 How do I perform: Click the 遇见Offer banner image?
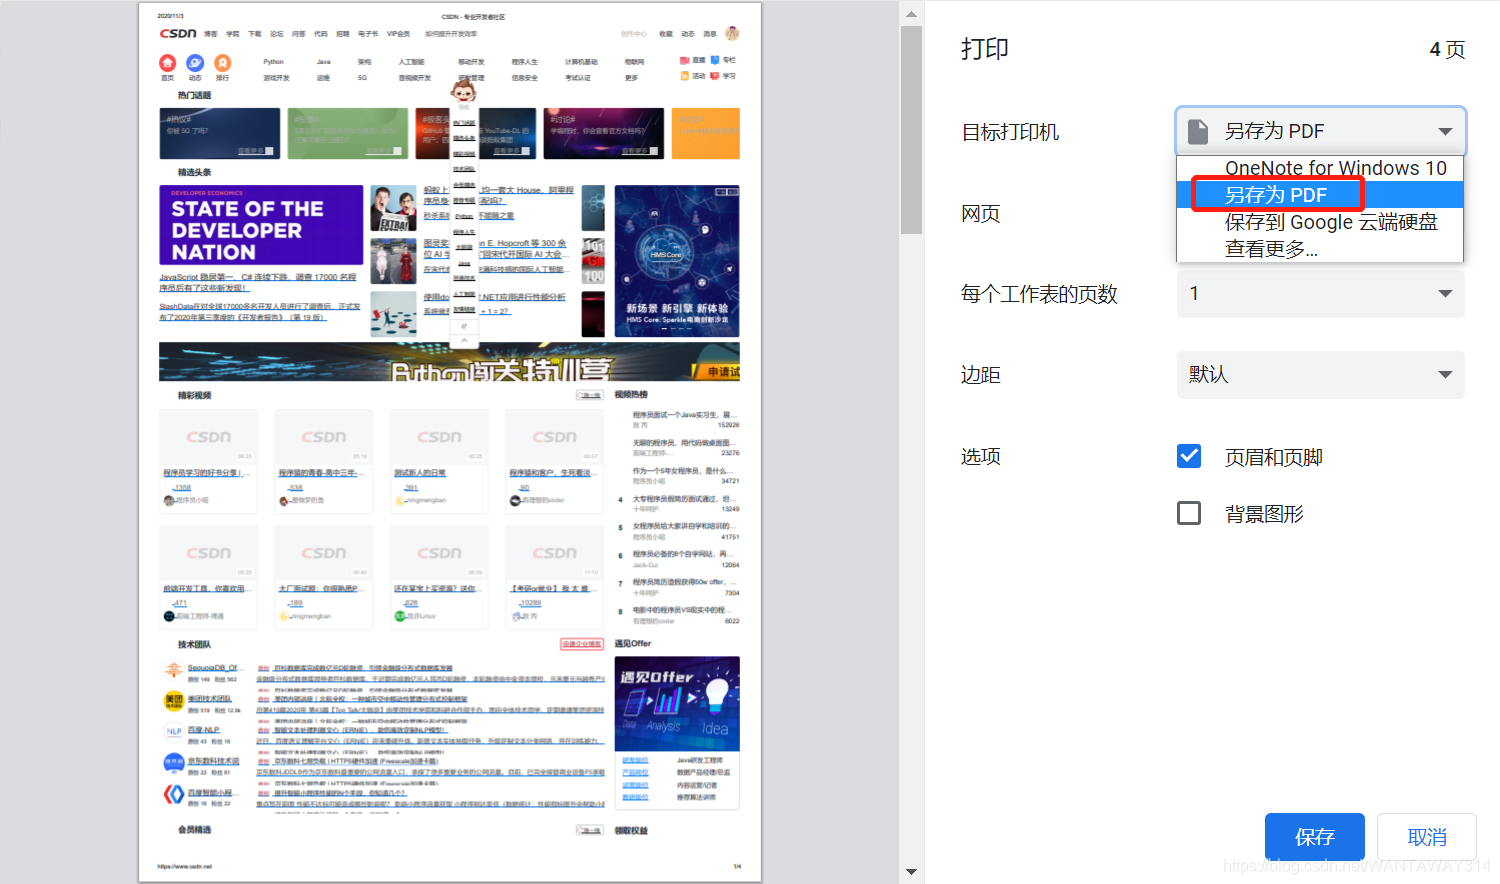pos(677,703)
